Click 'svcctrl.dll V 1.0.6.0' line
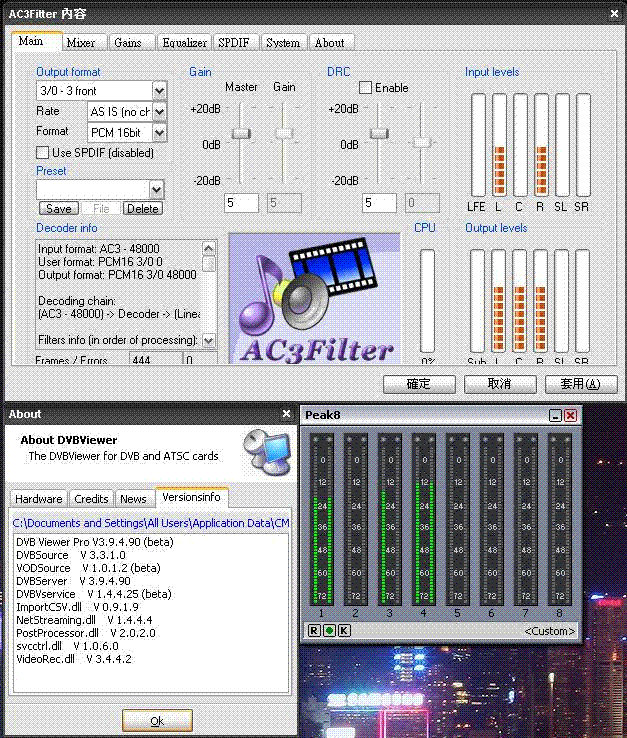This screenshot has height=738, width=627. 67,646
